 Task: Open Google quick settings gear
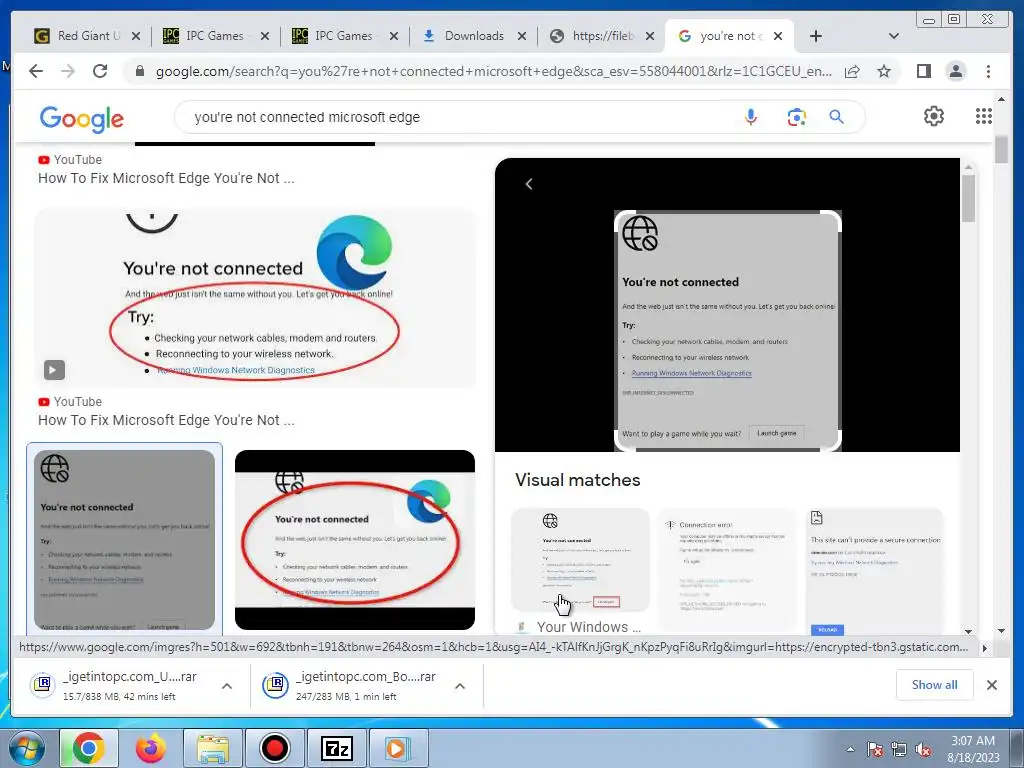pyautogui.click(x=934, y=116)
